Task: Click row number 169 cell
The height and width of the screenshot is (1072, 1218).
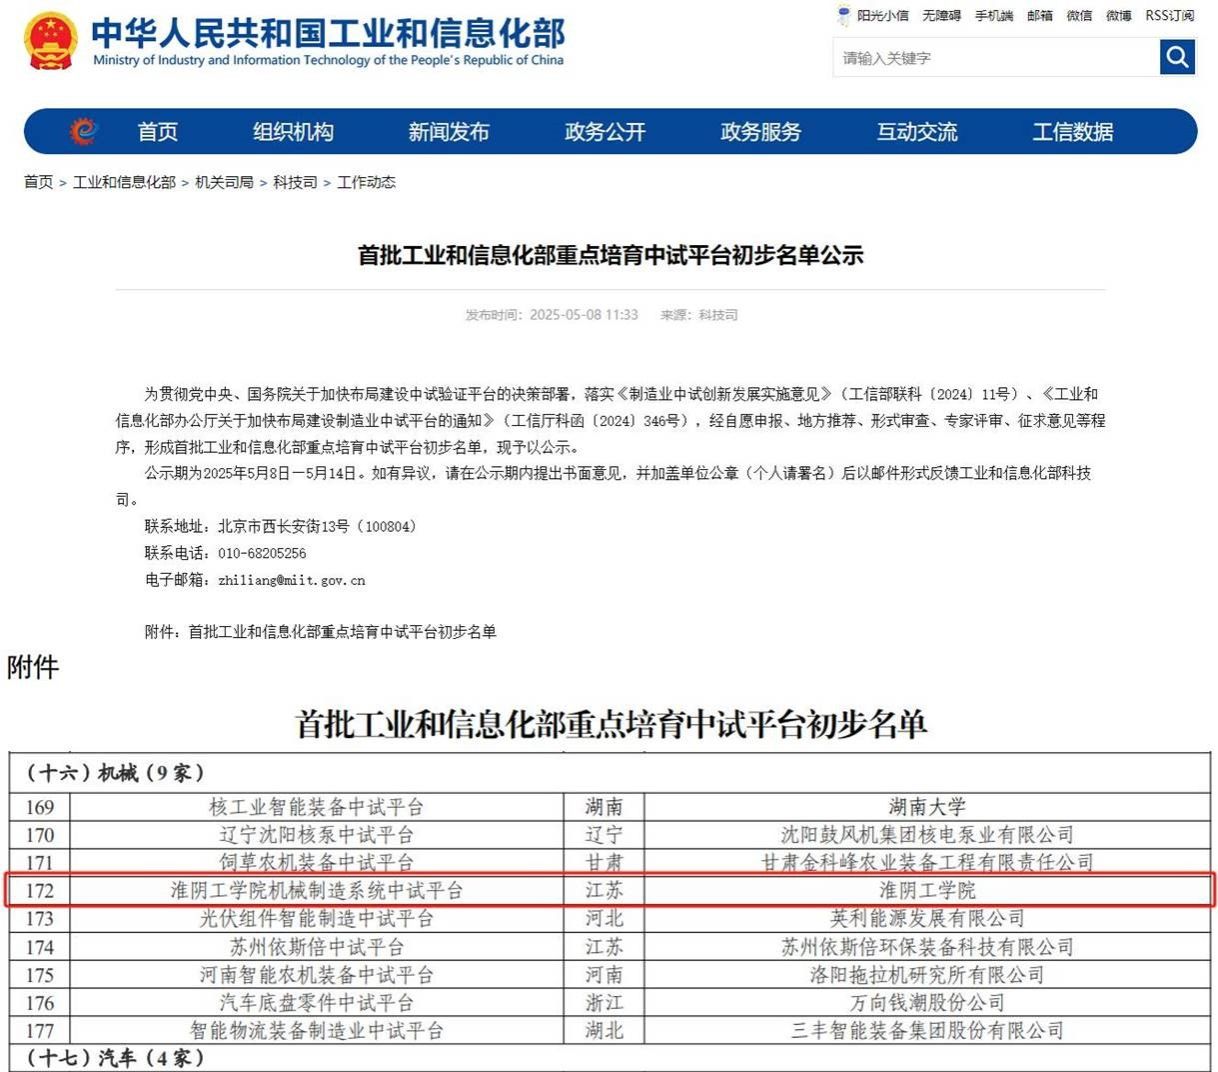Action: click(x=39, y=807)
